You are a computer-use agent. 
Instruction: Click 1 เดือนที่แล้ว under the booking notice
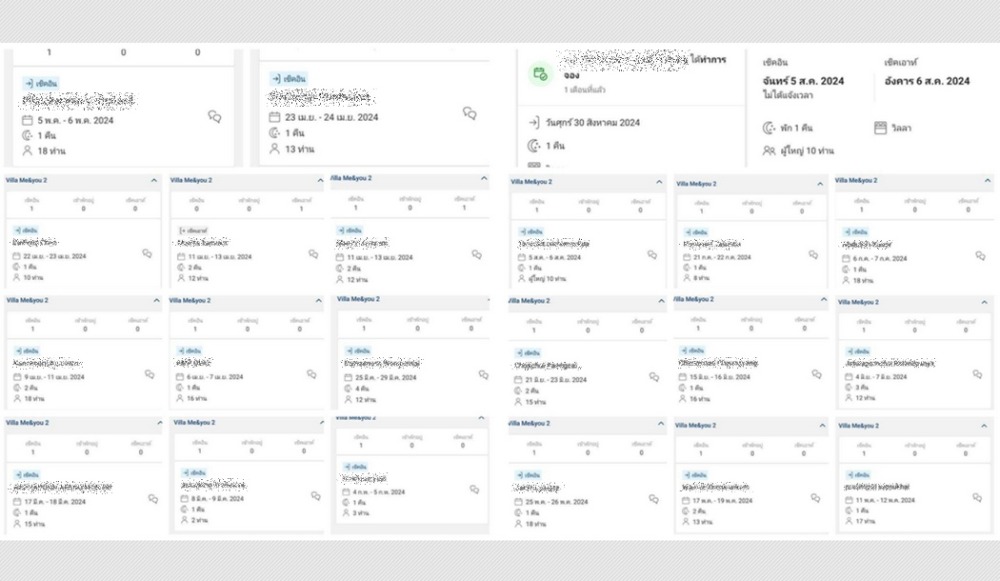point(585,90)
